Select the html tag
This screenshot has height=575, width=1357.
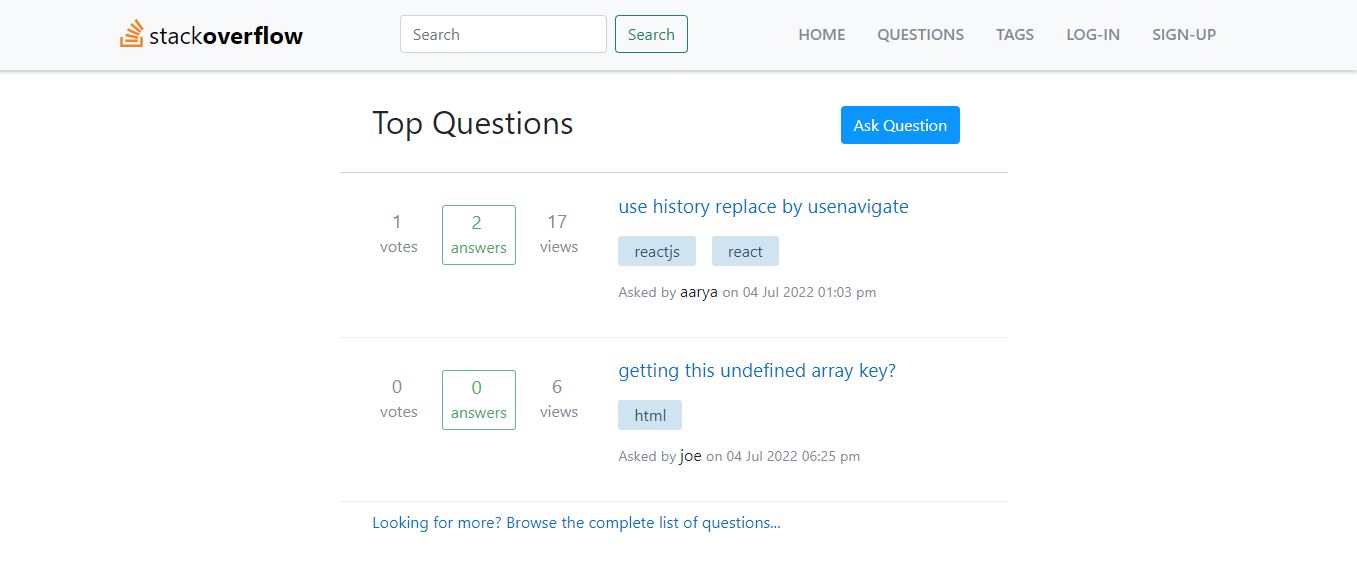tap(650, 415)
